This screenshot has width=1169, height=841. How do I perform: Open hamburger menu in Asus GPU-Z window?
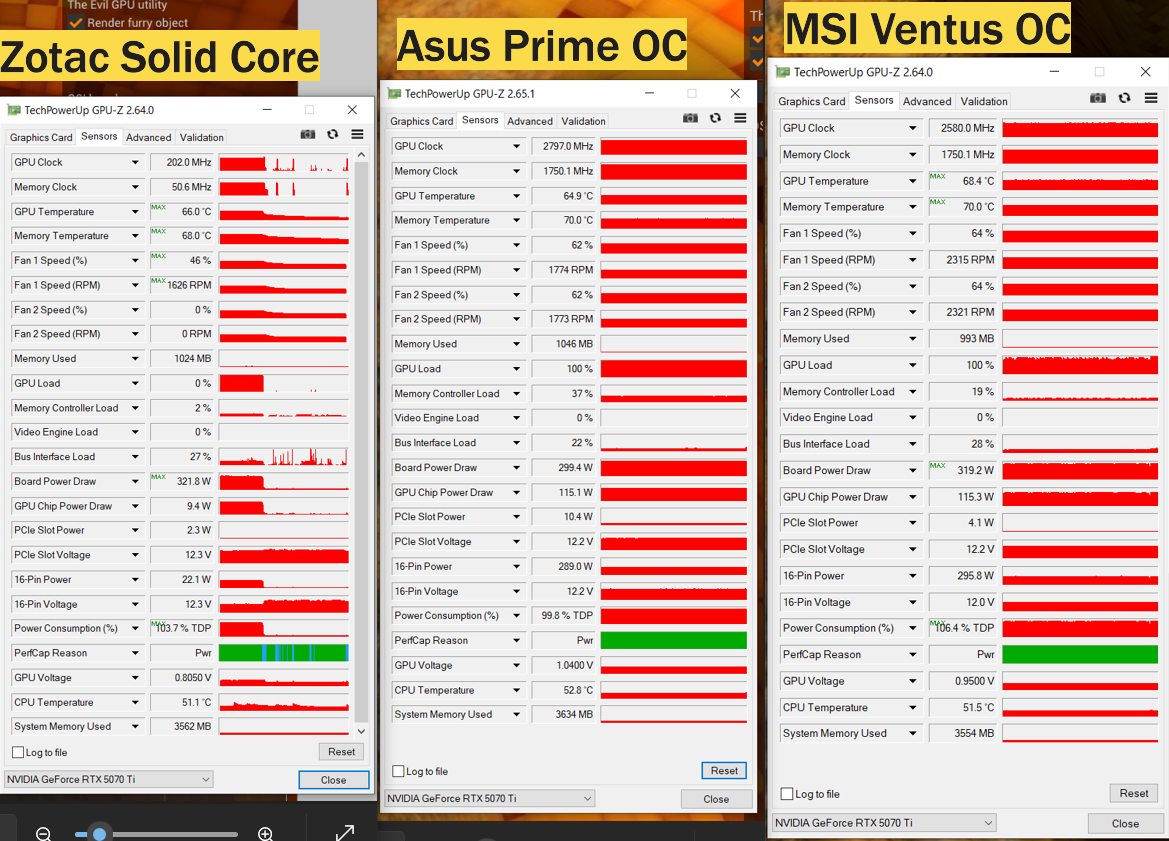coord(740,118)
